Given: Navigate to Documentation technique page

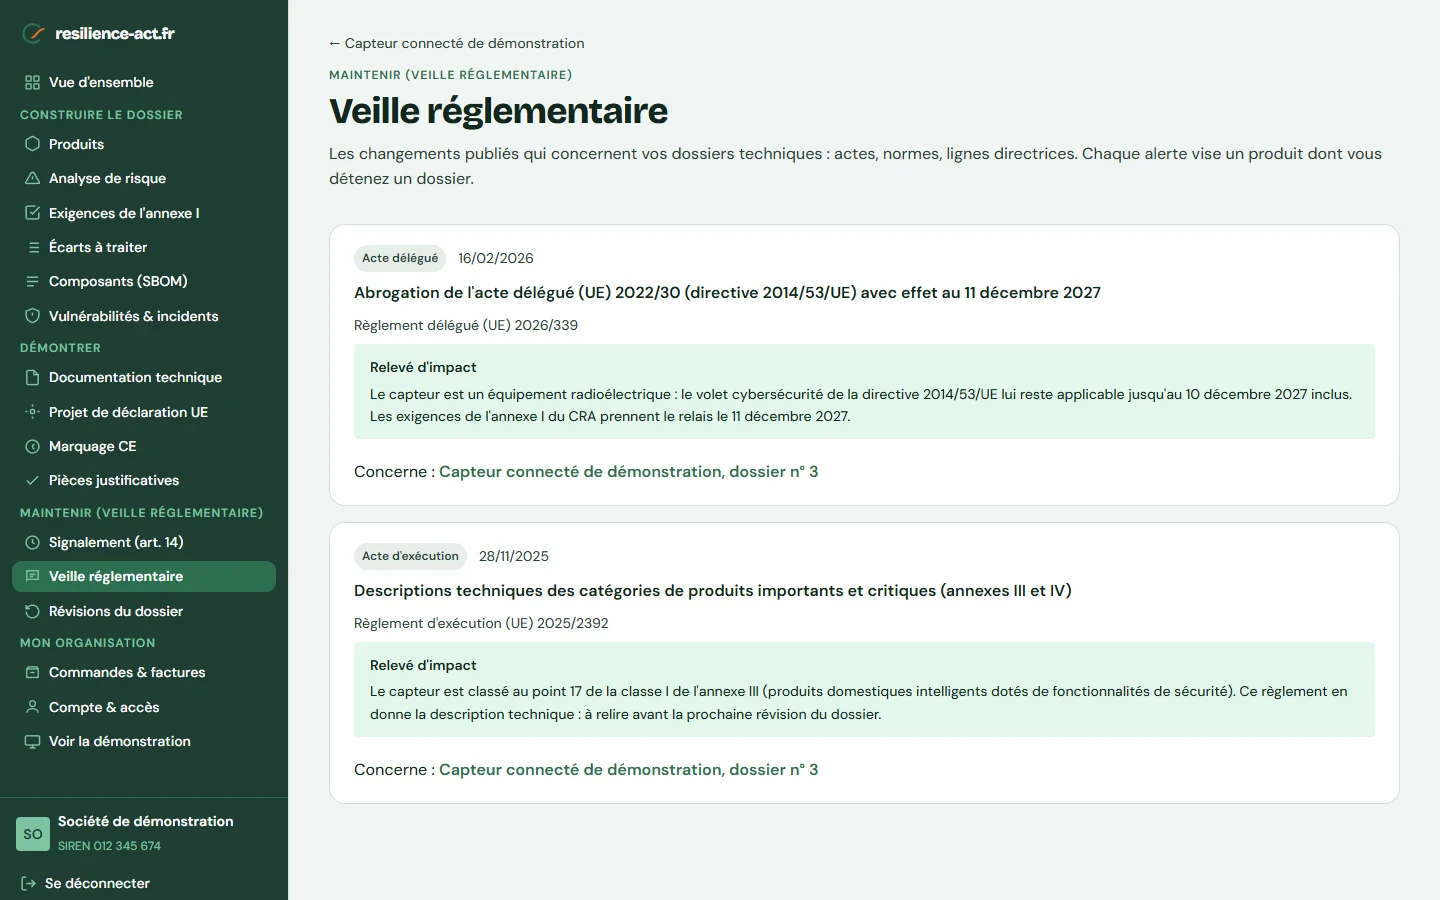Looking at the screenshot, I should point(144,377).
